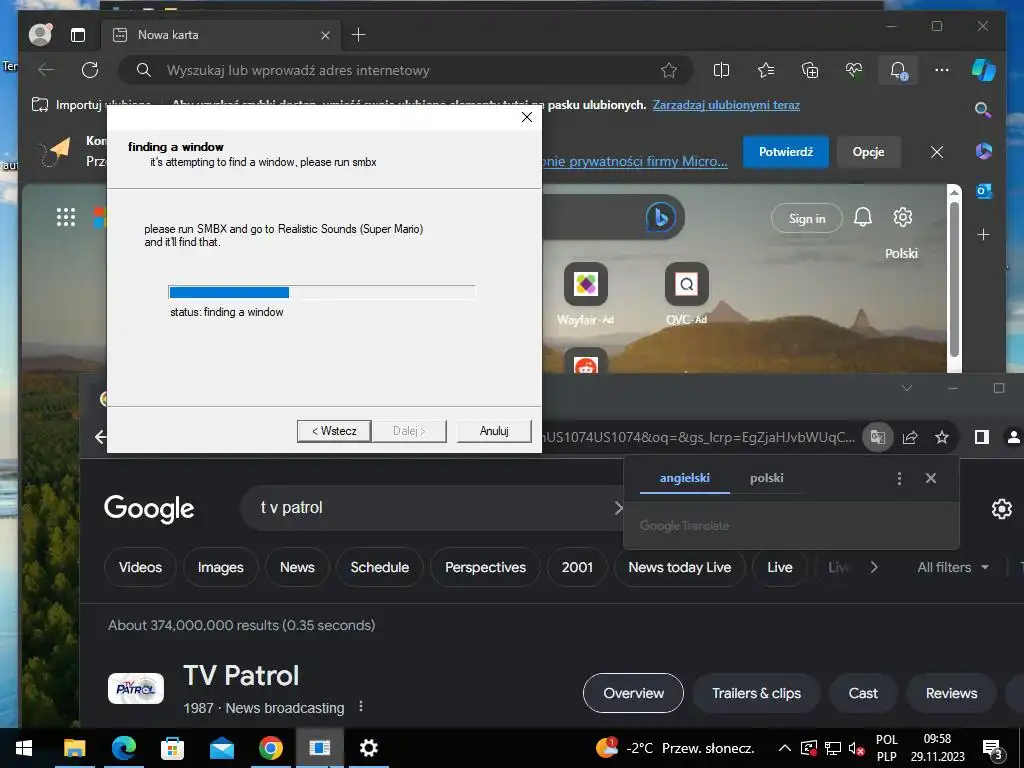Filter results by Videos
Viewport: 1024px width, 768px height.
140,567
